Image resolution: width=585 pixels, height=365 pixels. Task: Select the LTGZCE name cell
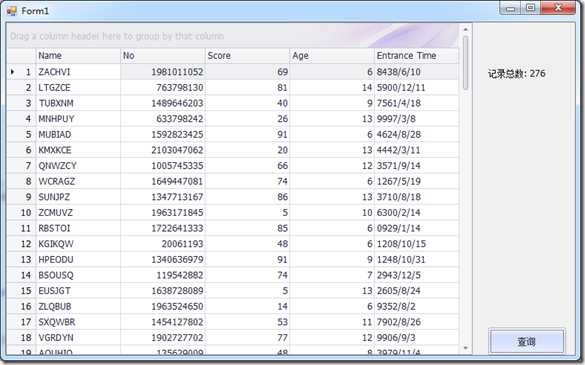pos(78,87)
